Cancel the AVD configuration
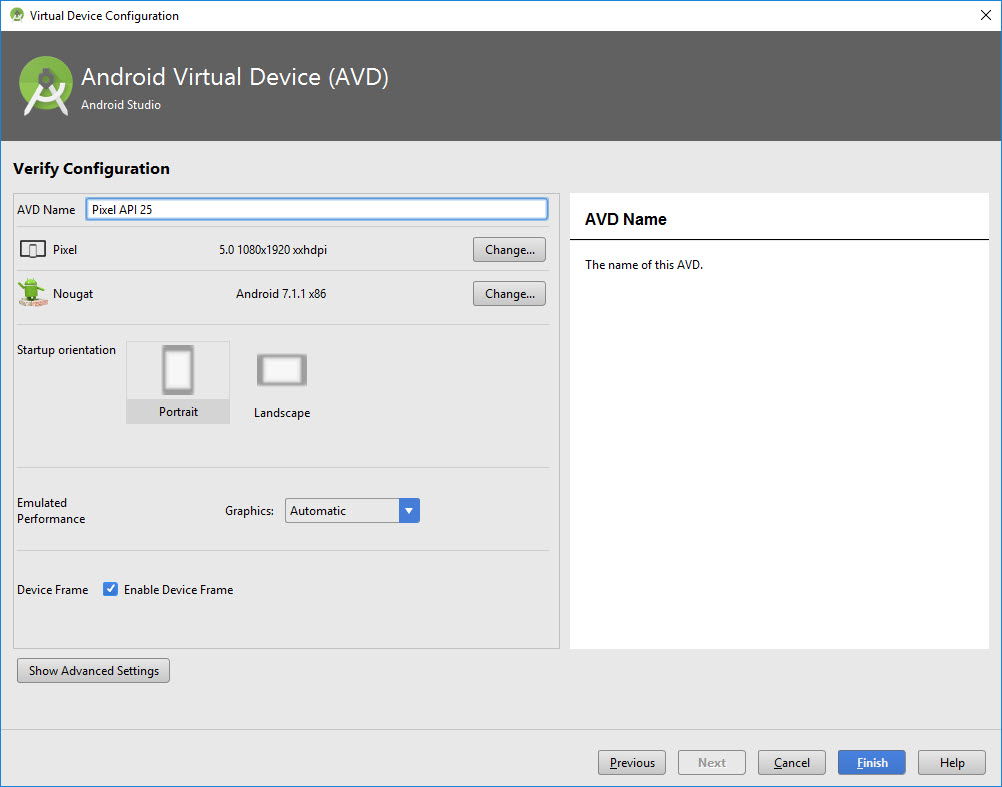1002x787 pixels. (791, 763)
